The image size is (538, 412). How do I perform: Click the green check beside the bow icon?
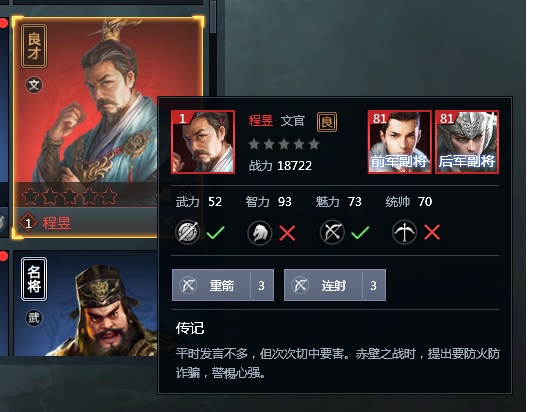tap(360, 233)
